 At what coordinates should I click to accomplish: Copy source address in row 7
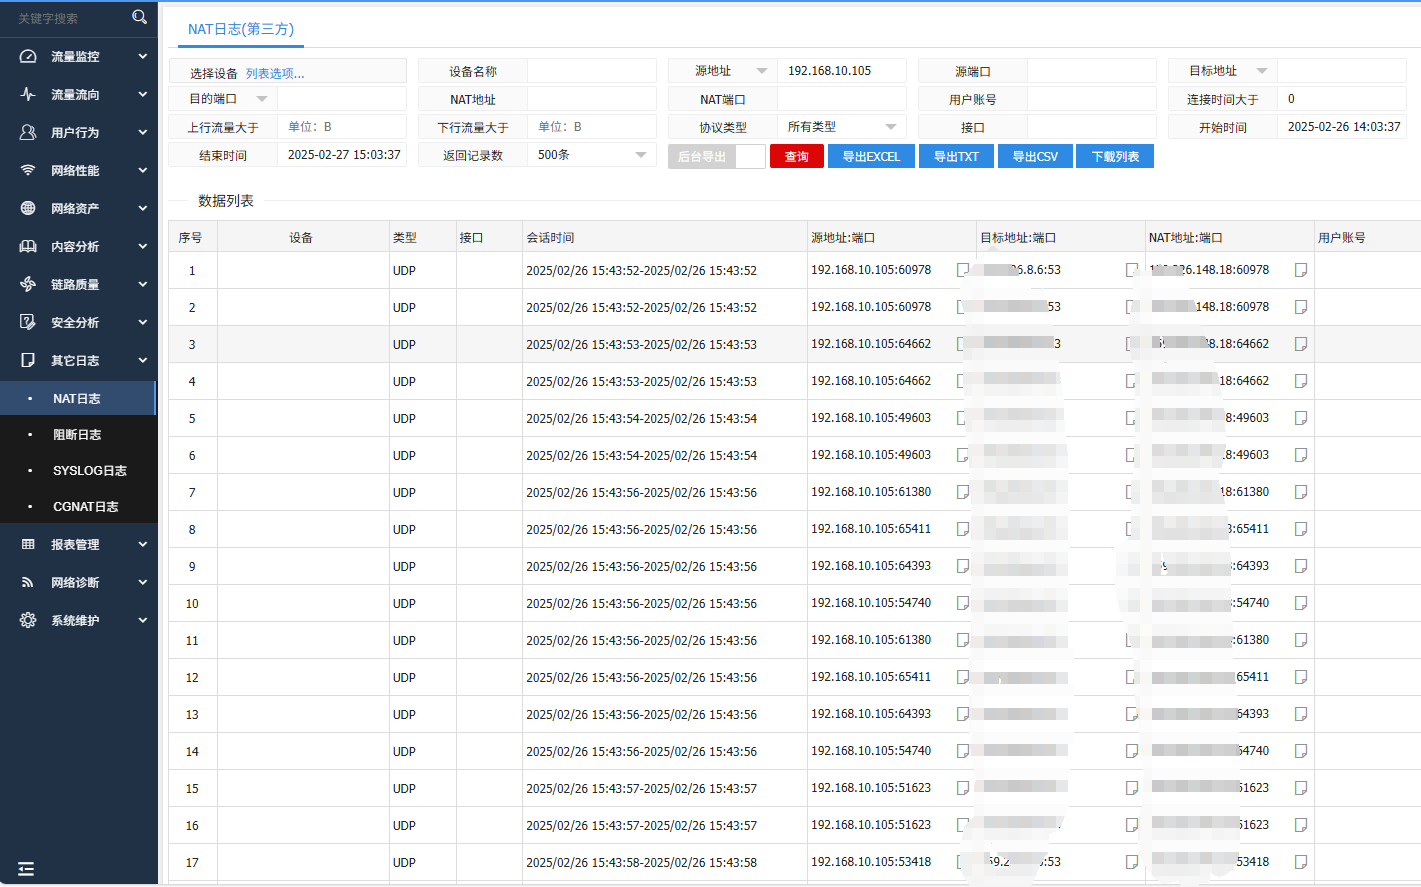[962, 492]
